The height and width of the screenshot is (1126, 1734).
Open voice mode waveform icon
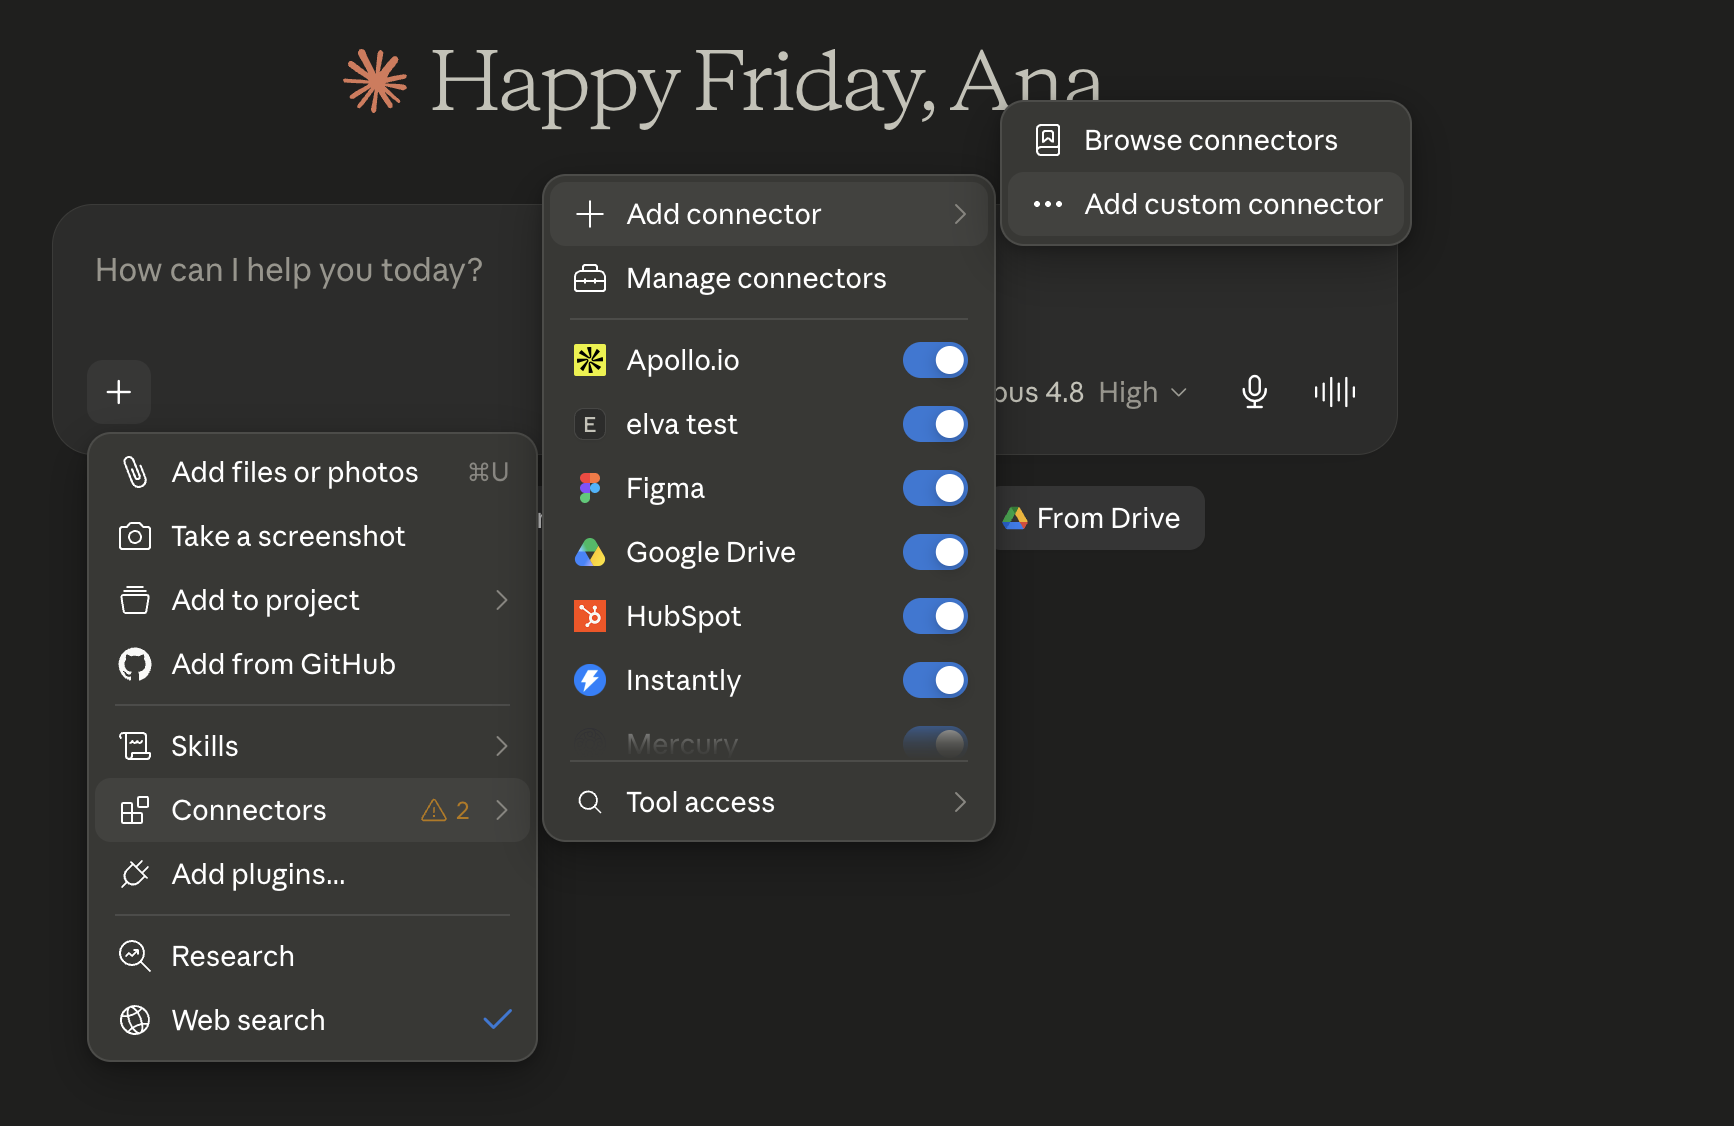(1335, 392)
